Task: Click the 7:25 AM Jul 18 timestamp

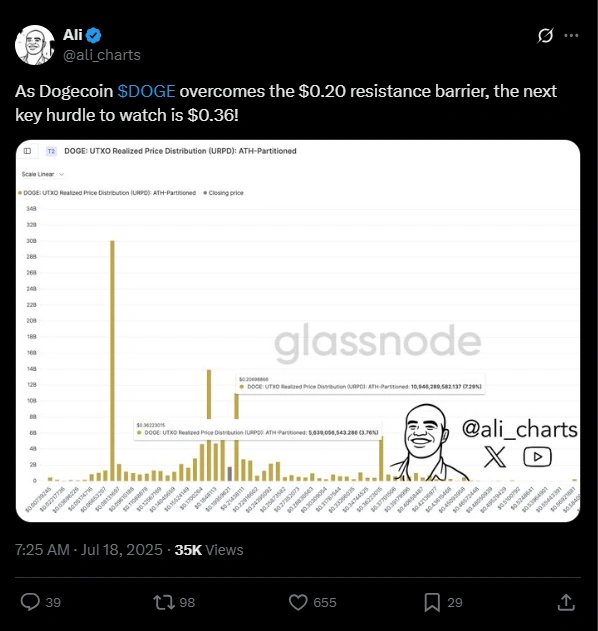Action: 89,550
